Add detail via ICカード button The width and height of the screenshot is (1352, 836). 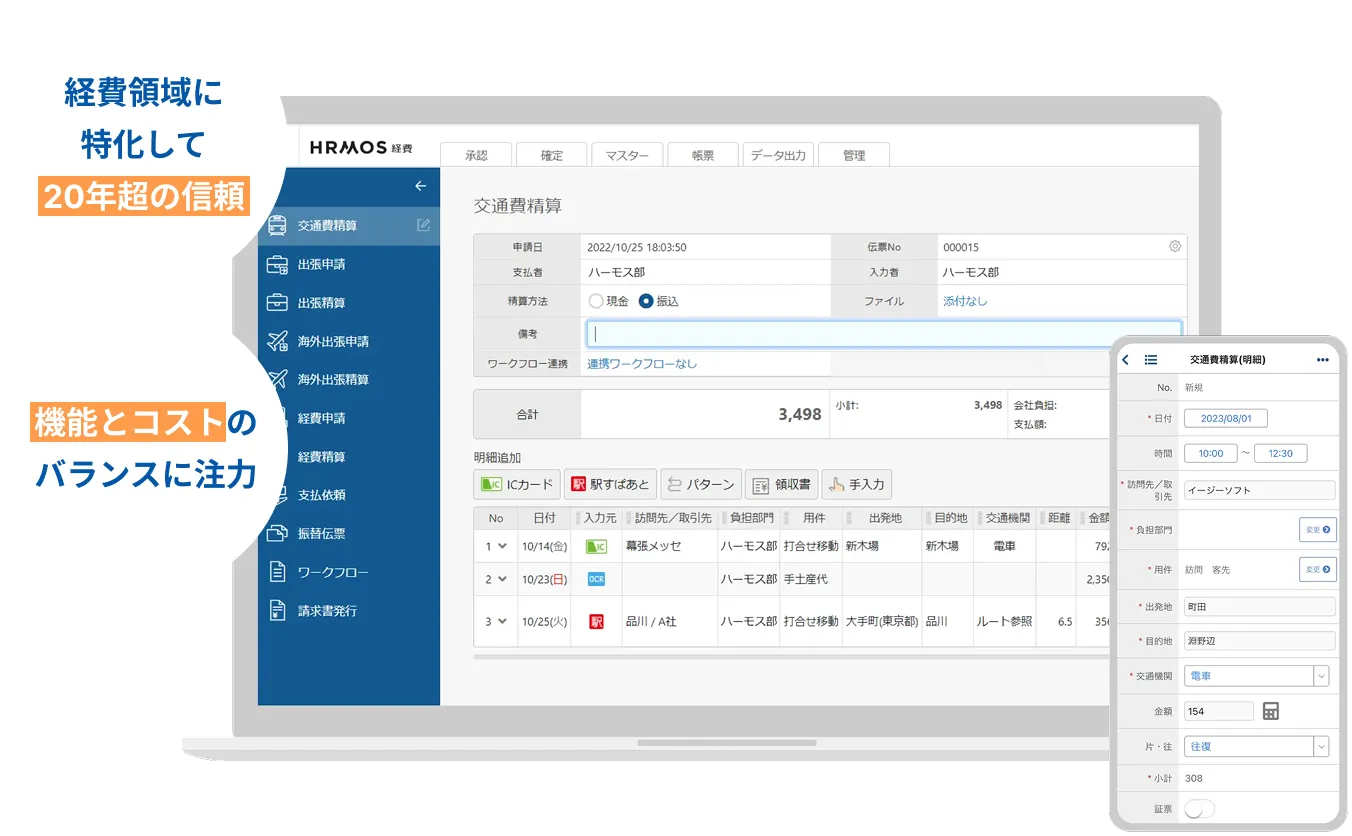(516, 484)
